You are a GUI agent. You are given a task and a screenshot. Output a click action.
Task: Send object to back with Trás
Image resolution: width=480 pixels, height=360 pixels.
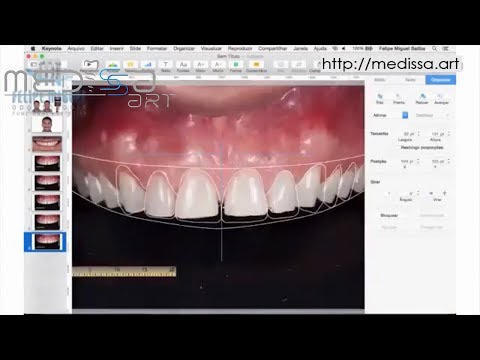[379, 97]
